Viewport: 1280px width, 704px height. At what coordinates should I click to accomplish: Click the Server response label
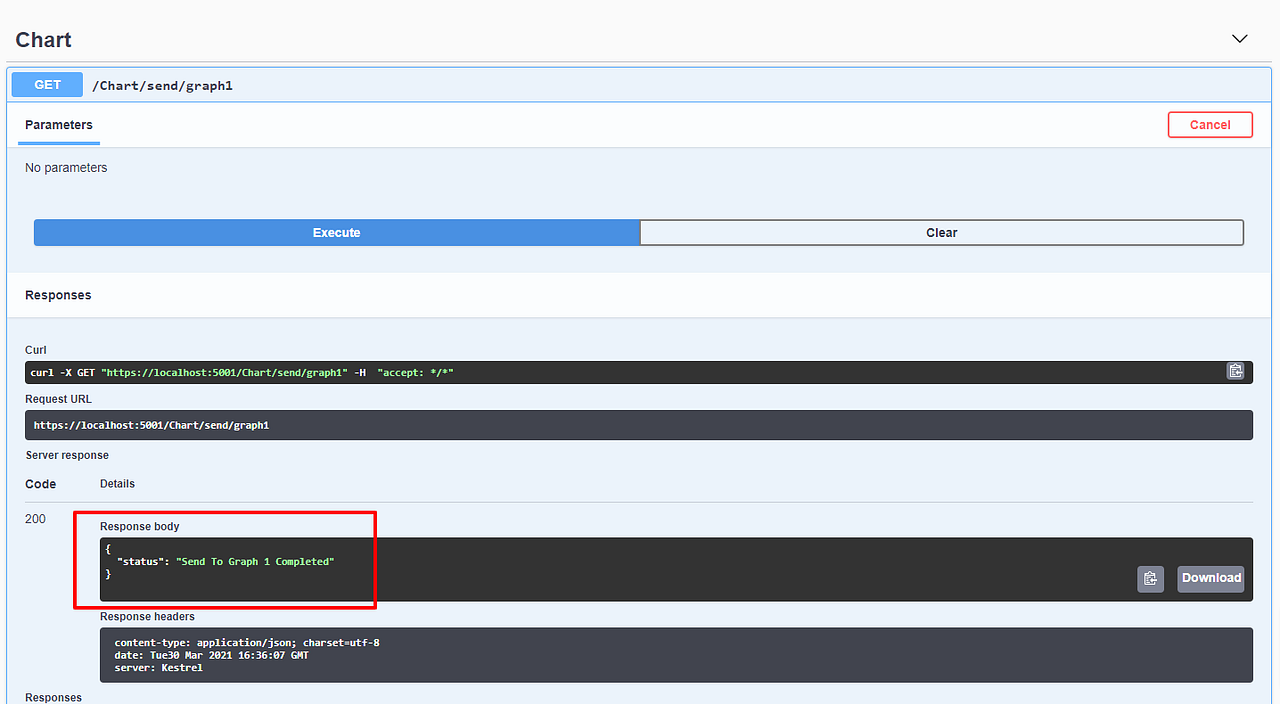pos(66,455)
